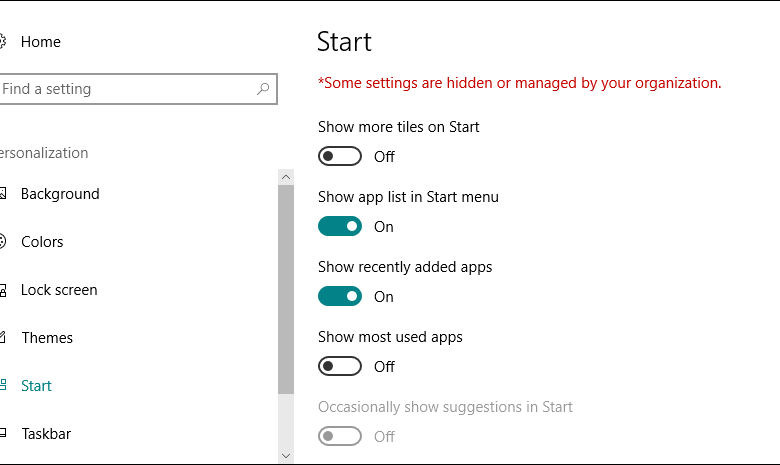This screenshot has height=465, width=780.
Task: Turn off Show app list in Start menu
Action: click(340, 226)
